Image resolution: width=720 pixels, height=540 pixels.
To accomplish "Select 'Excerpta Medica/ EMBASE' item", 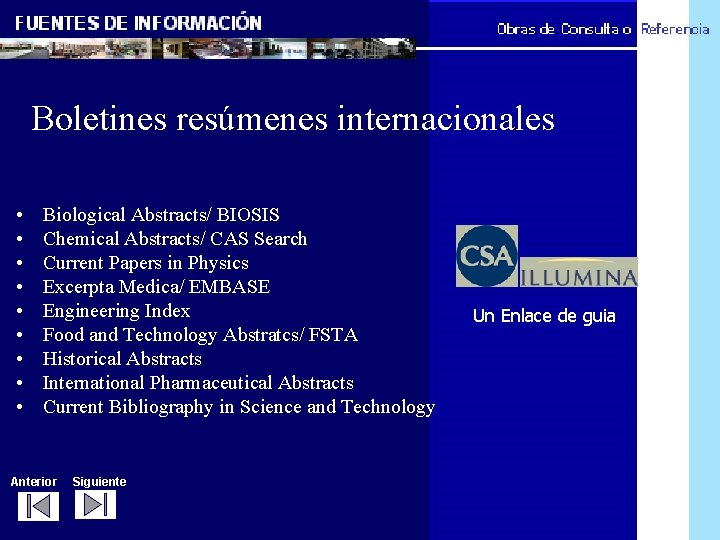I will (x=156, y=287).
